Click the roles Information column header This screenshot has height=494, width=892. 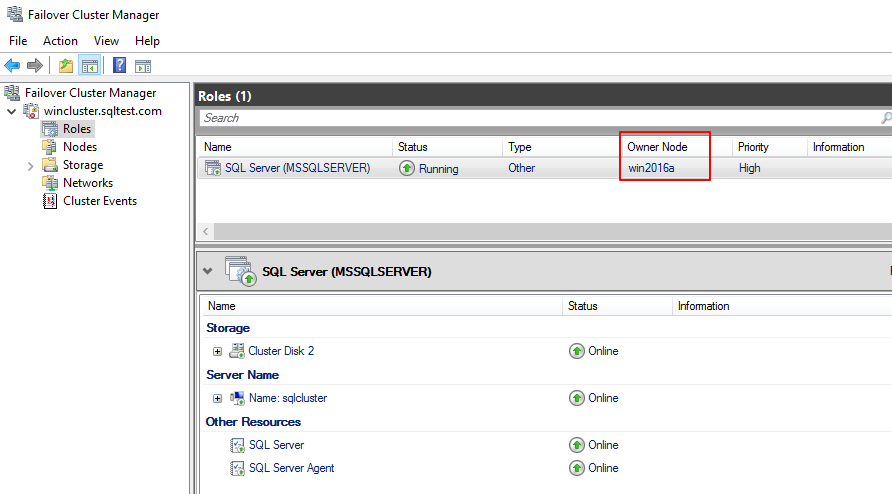[x=849, y=147]
